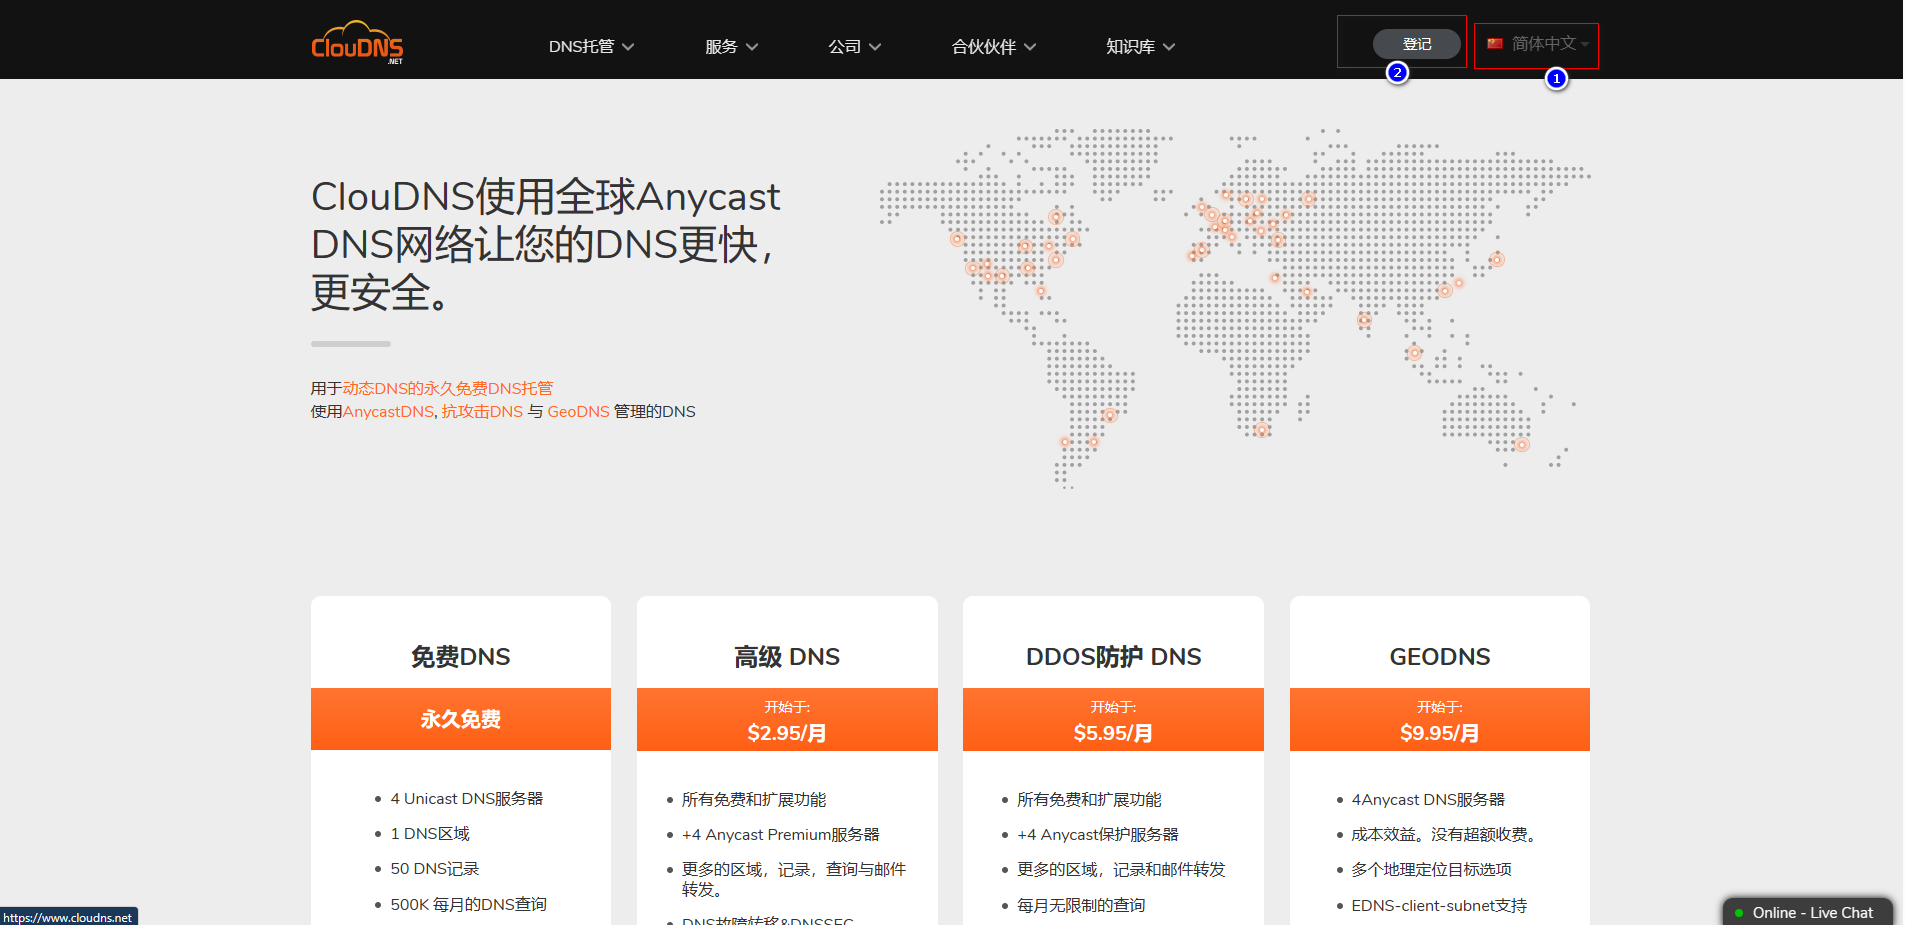This screenshot has width=1905, height=925.
Task: Follow the 动态DNS的永久免费DNS托管 link
Action: (x=447, y=388)
